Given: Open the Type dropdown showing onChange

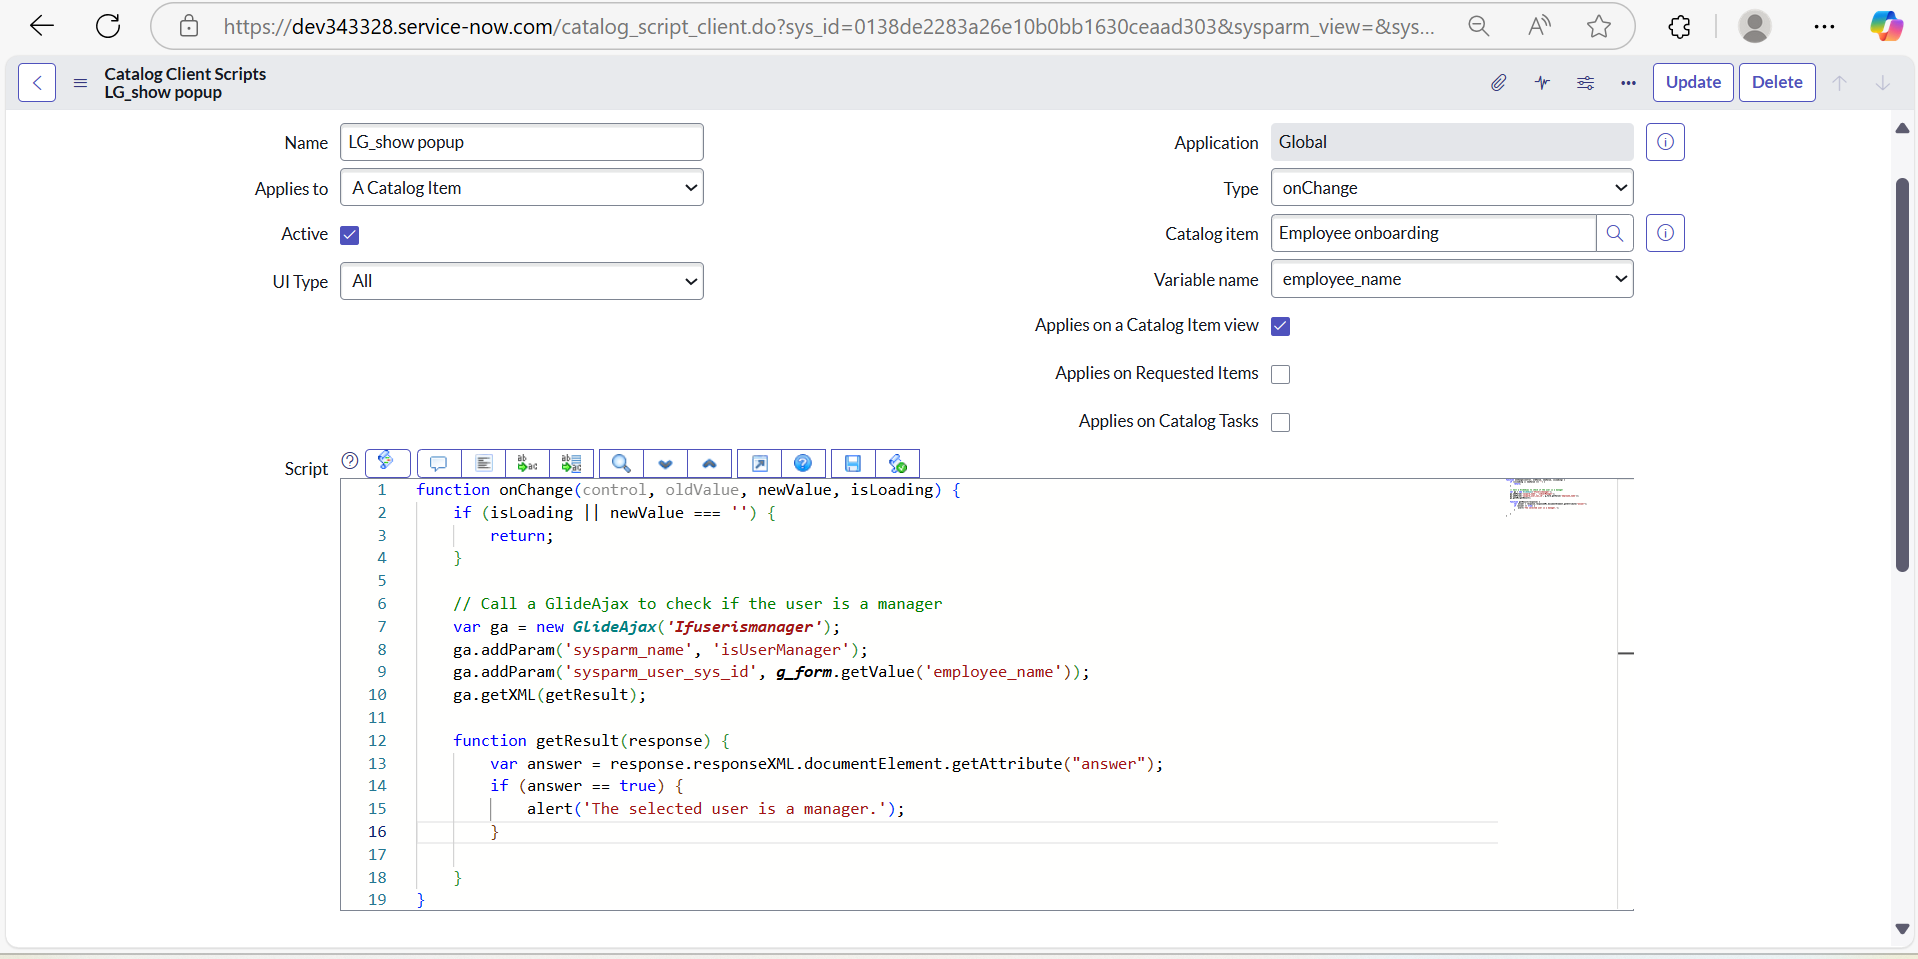Looking at the screenshot, I should 1451,187.
